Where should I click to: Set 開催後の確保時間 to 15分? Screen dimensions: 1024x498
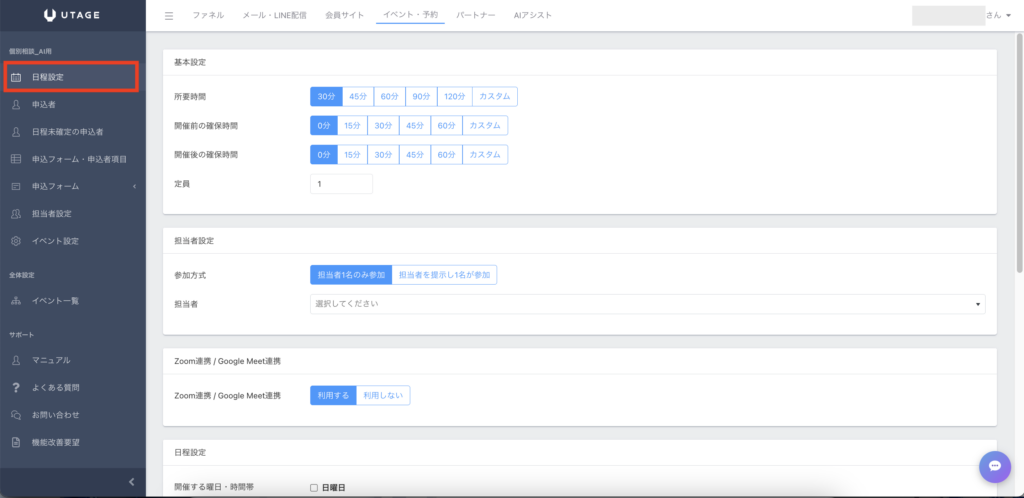352,155
